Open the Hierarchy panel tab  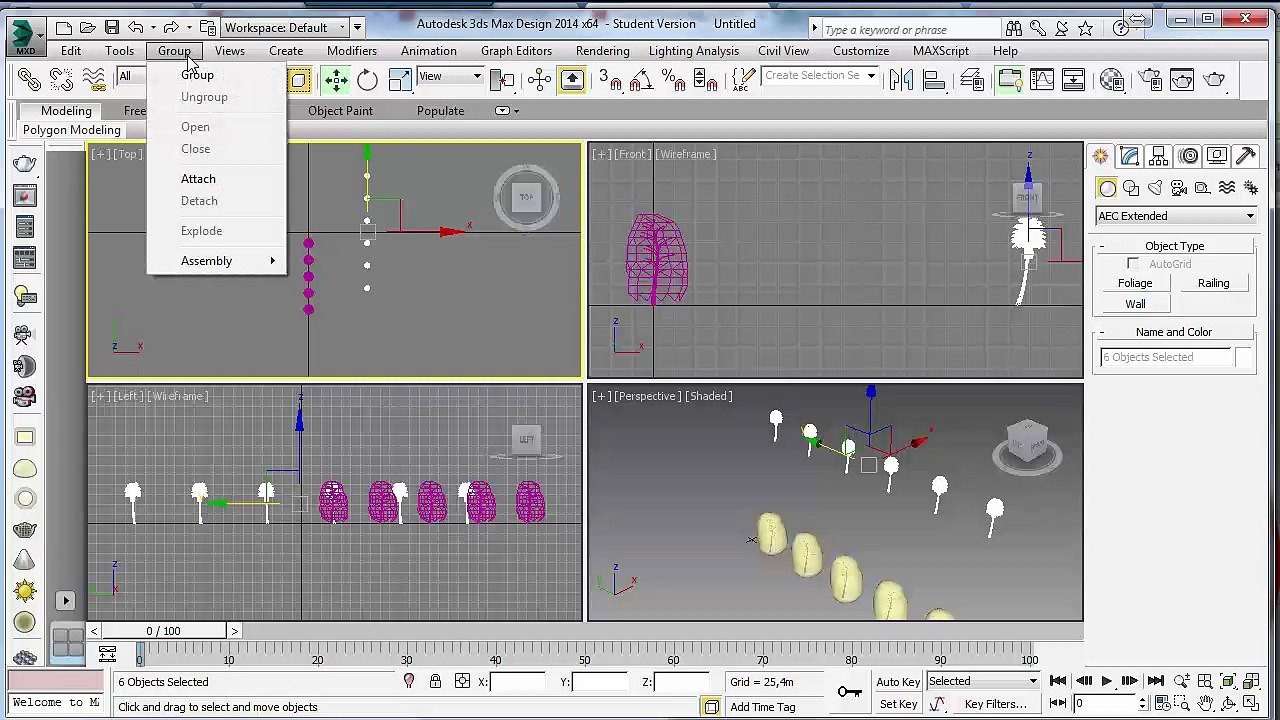click(1158, 156)
